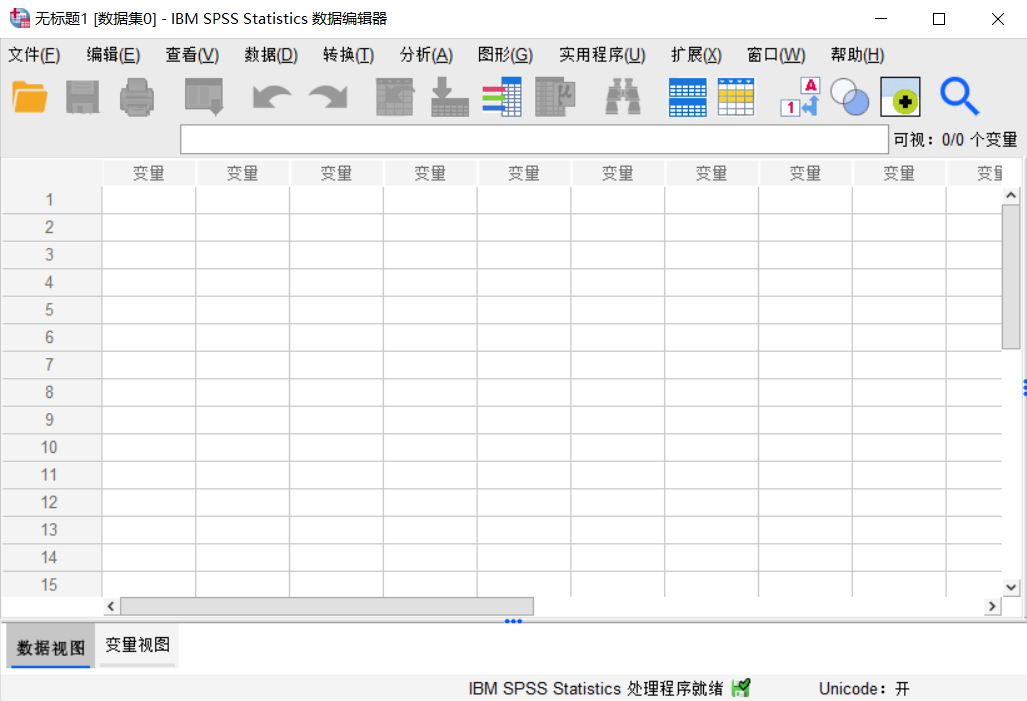This screenshot has height=701, width=1027.
Task: Open search with the magnifying glass icon
Action: 960,97
